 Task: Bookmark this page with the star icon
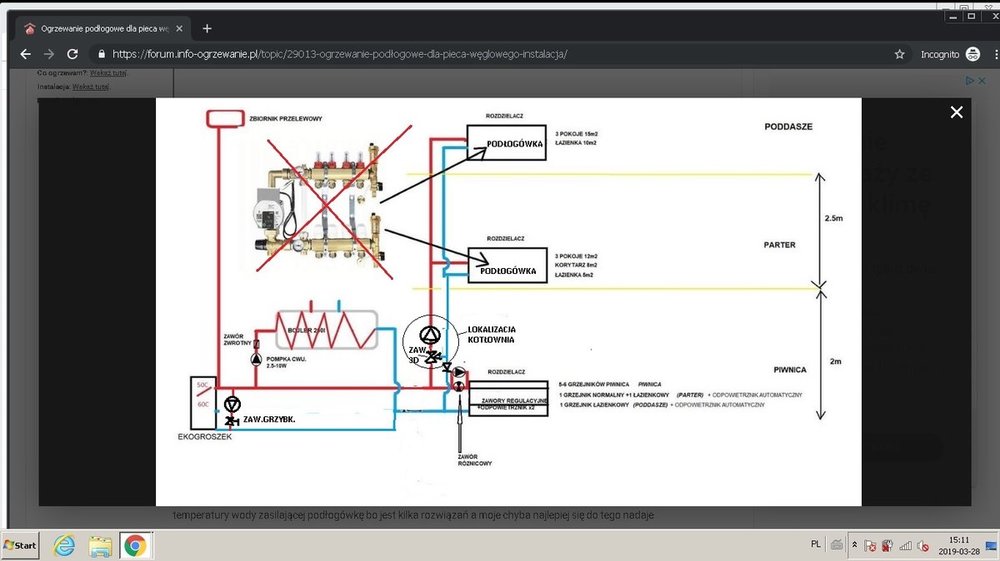tap(900, 54)
